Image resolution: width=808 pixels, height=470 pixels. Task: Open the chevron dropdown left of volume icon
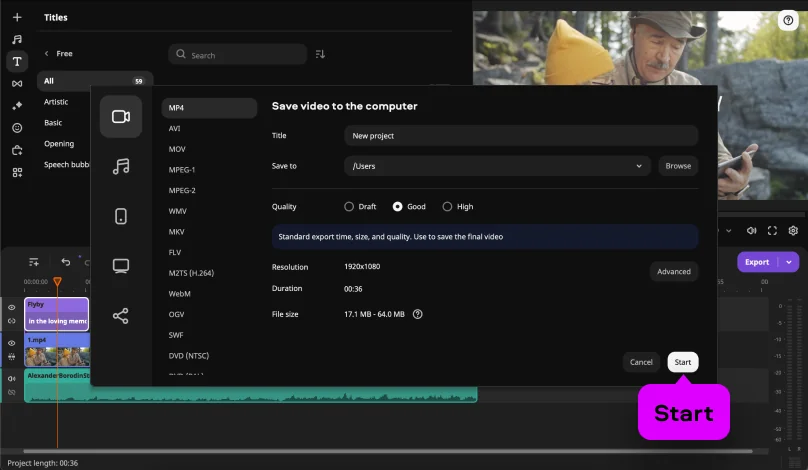tap(729, 230)
